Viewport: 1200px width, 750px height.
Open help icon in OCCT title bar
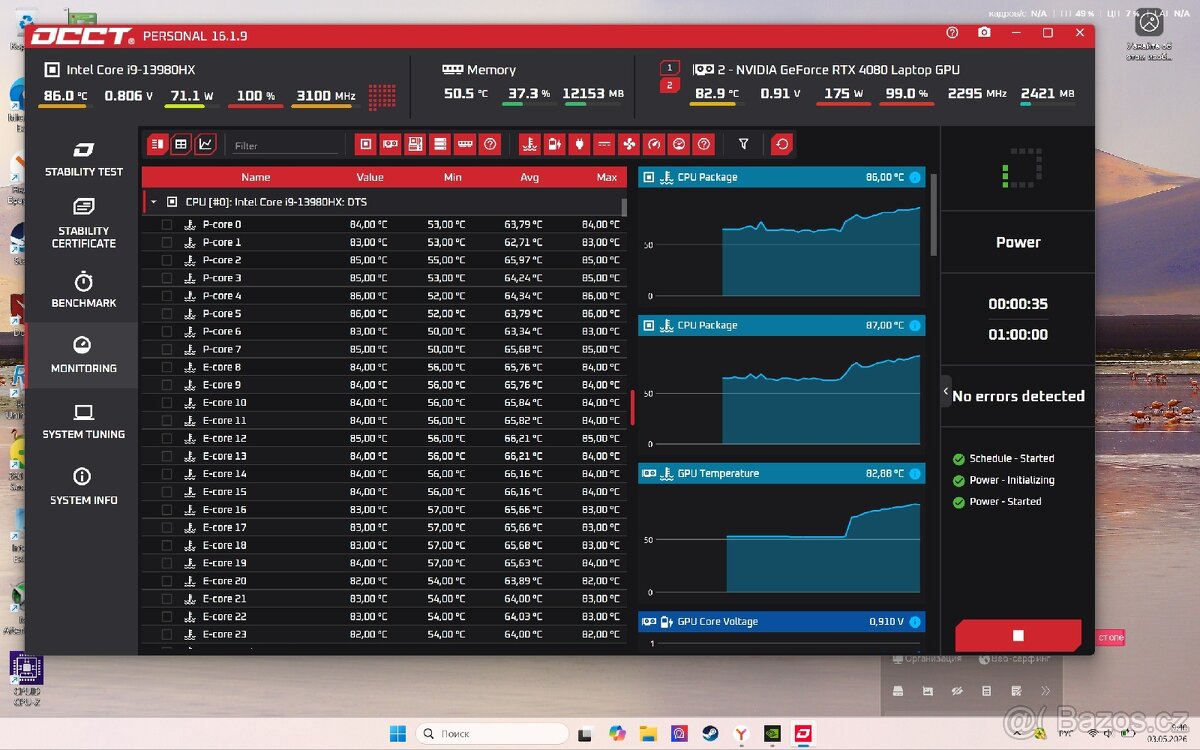point(953,33)
